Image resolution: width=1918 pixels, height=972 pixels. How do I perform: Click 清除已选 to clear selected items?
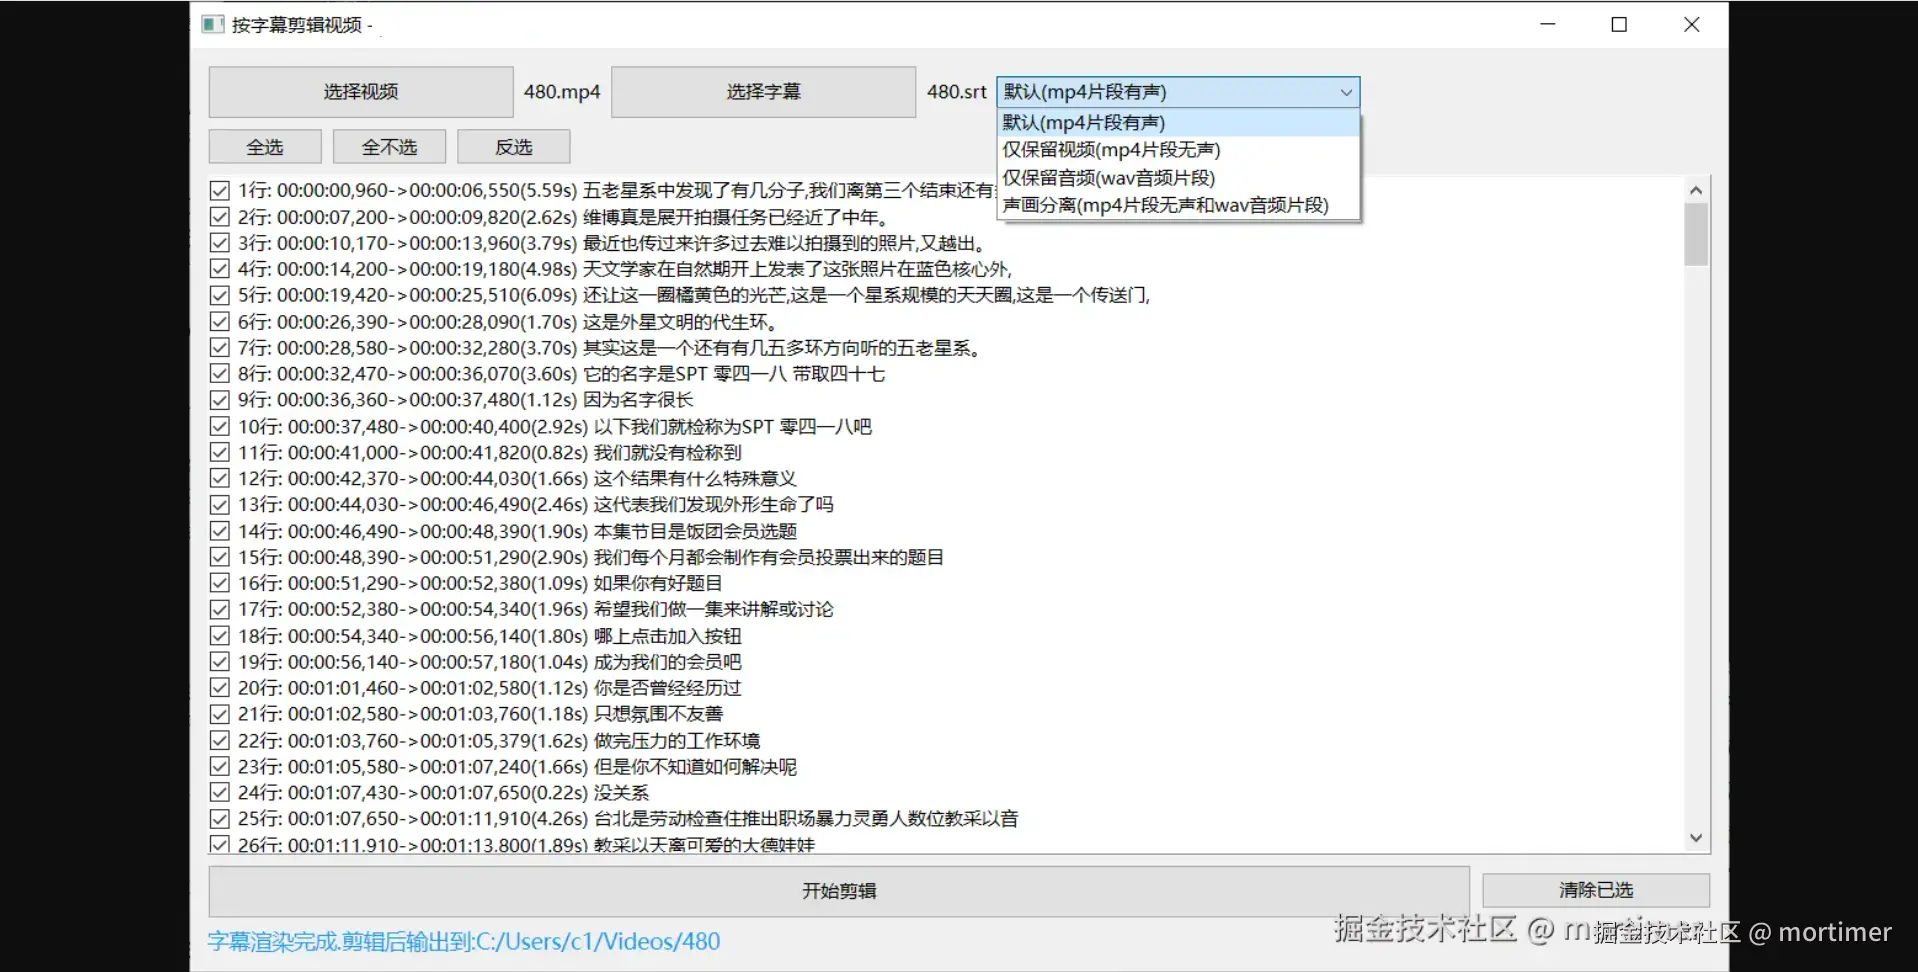click(1596, 889)
